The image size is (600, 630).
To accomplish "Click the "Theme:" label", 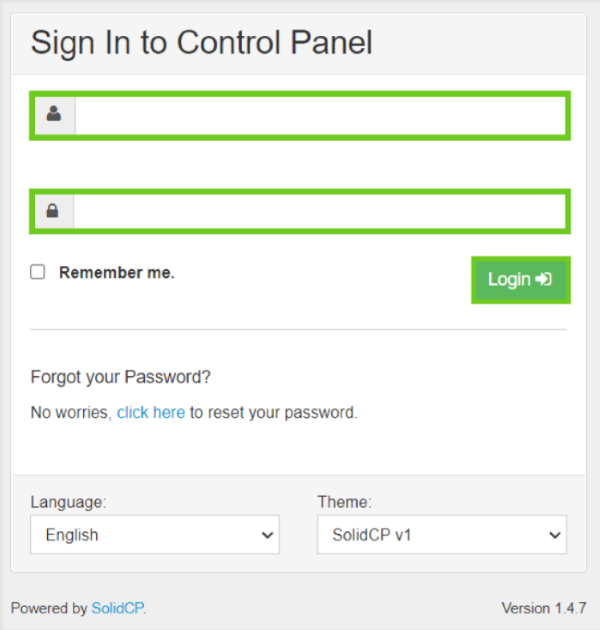I will [x=344, y=502].
